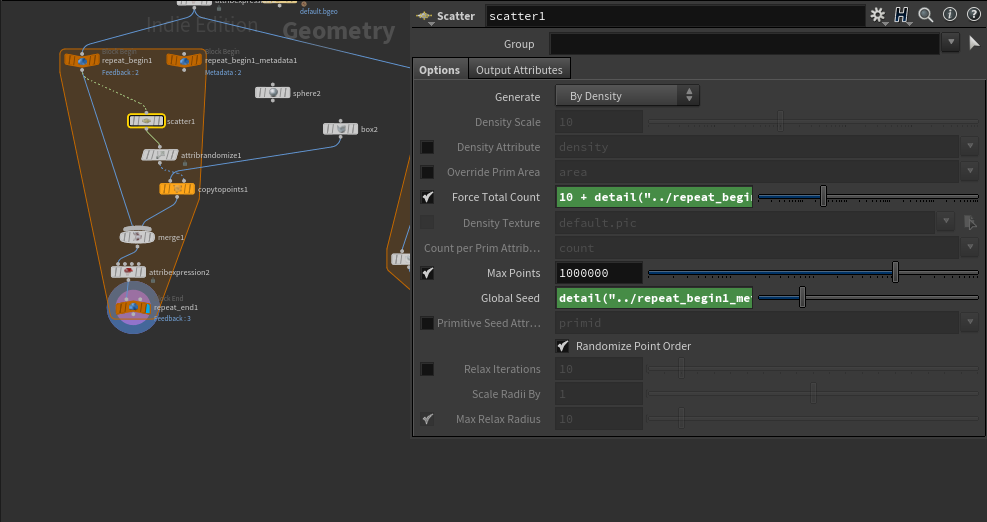
Task: Switch to the Output Attributes tab
Action: click(x=519, y=69)
